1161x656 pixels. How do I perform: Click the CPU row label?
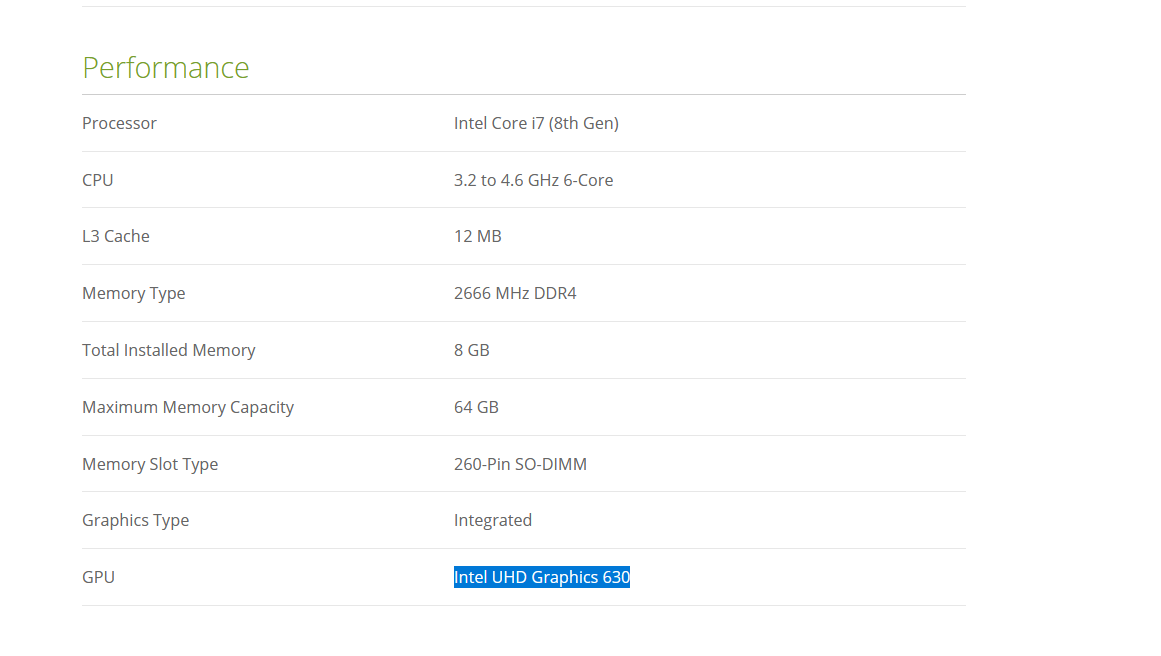click(x=98, y=180)
